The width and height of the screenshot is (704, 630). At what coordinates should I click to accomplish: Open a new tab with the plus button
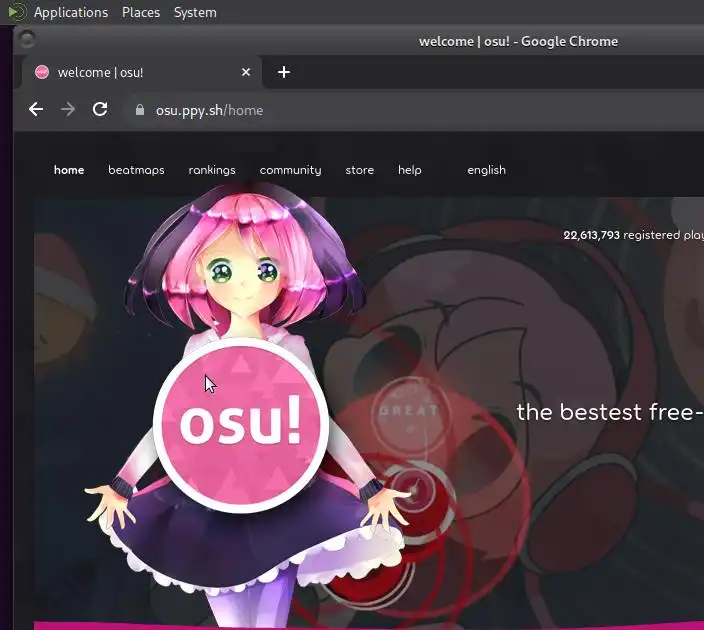pyautogui.click(x=284, y=72)
